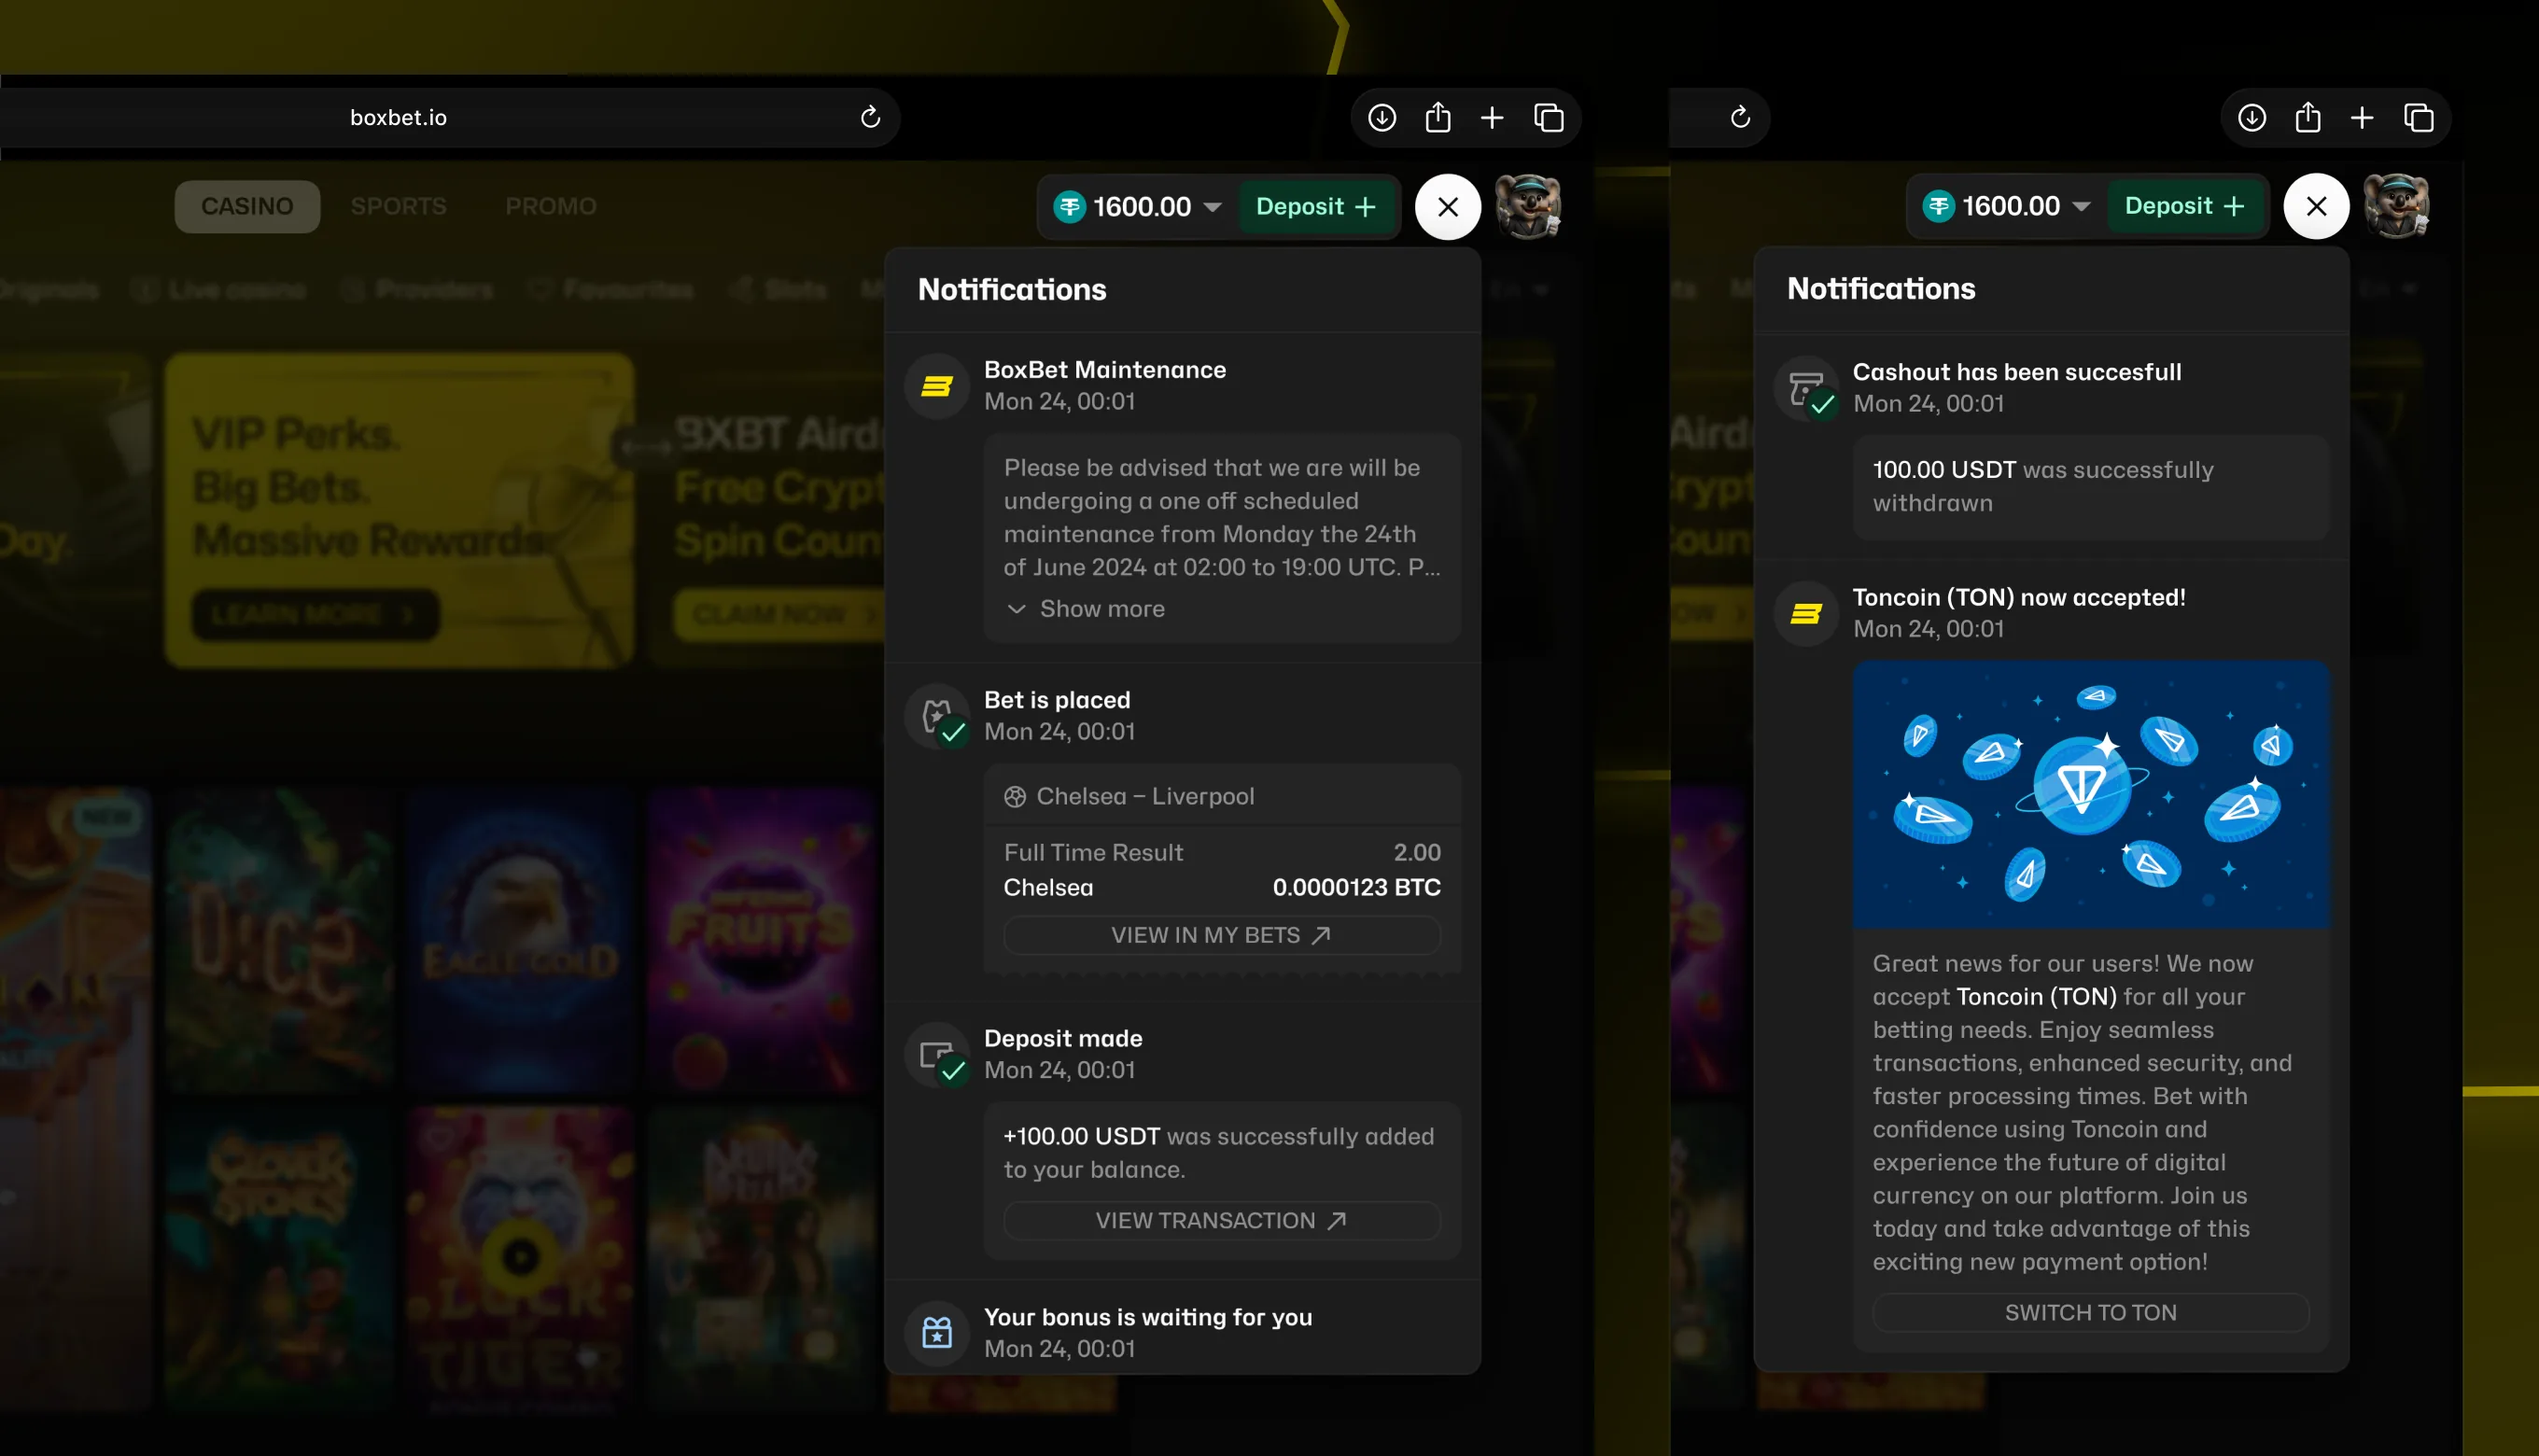
Task: Open the PROMO tab
Action: coord(551,206)
